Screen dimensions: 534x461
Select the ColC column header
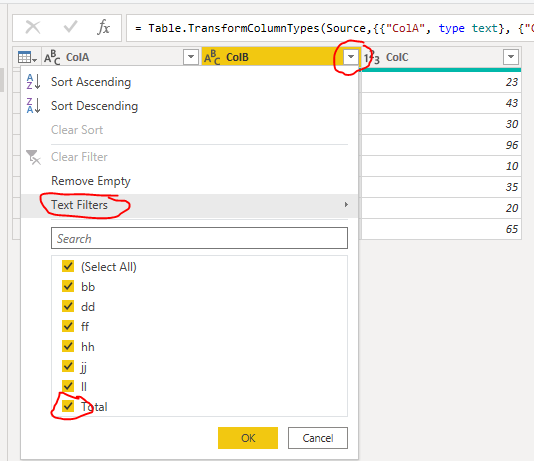coord(441,57)
